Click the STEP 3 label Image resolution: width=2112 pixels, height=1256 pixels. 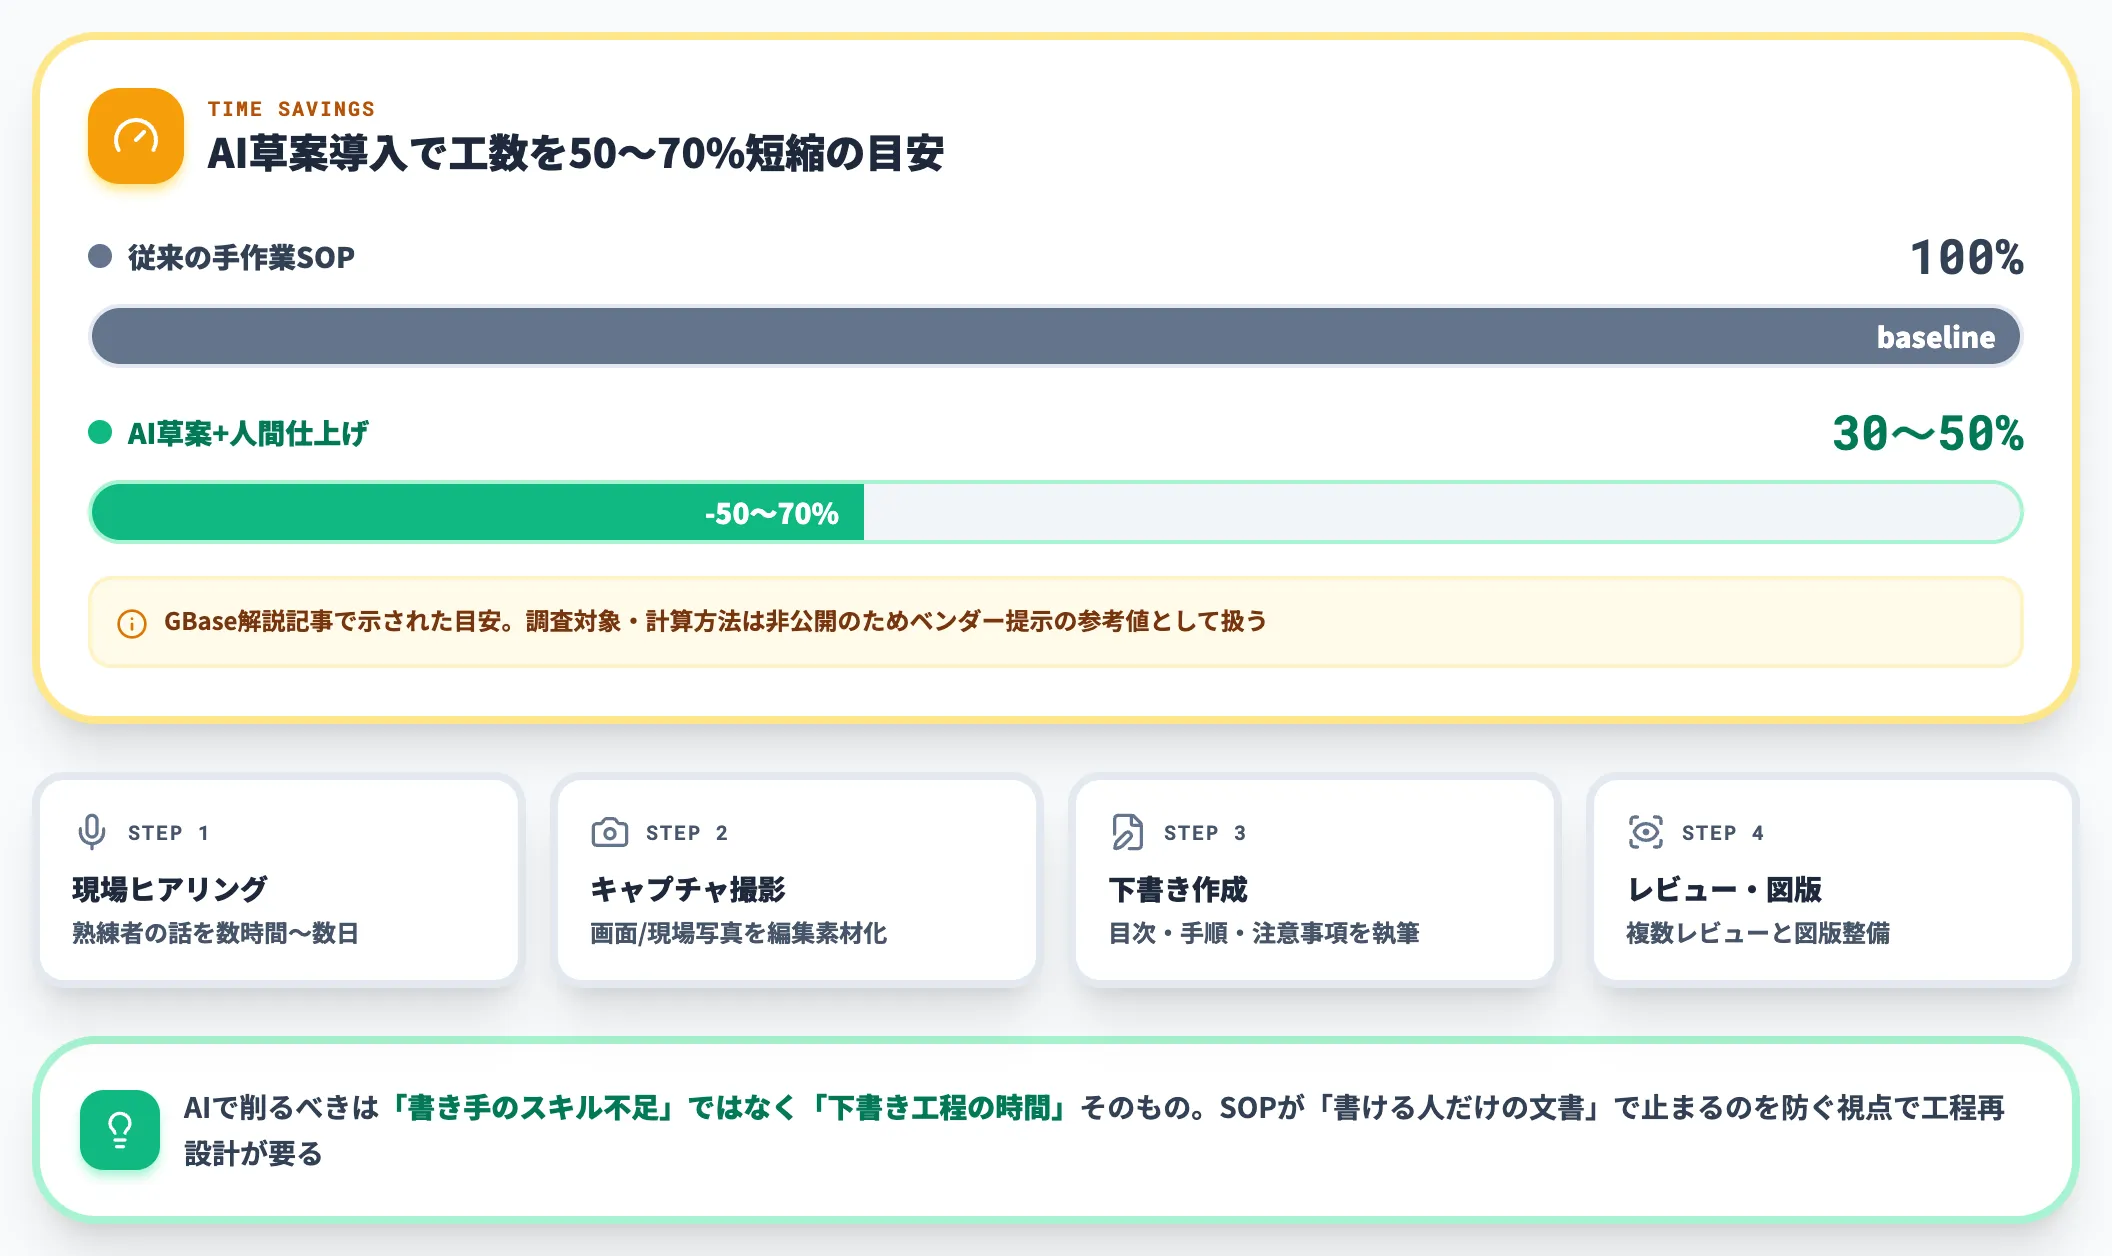[1205, 832]
